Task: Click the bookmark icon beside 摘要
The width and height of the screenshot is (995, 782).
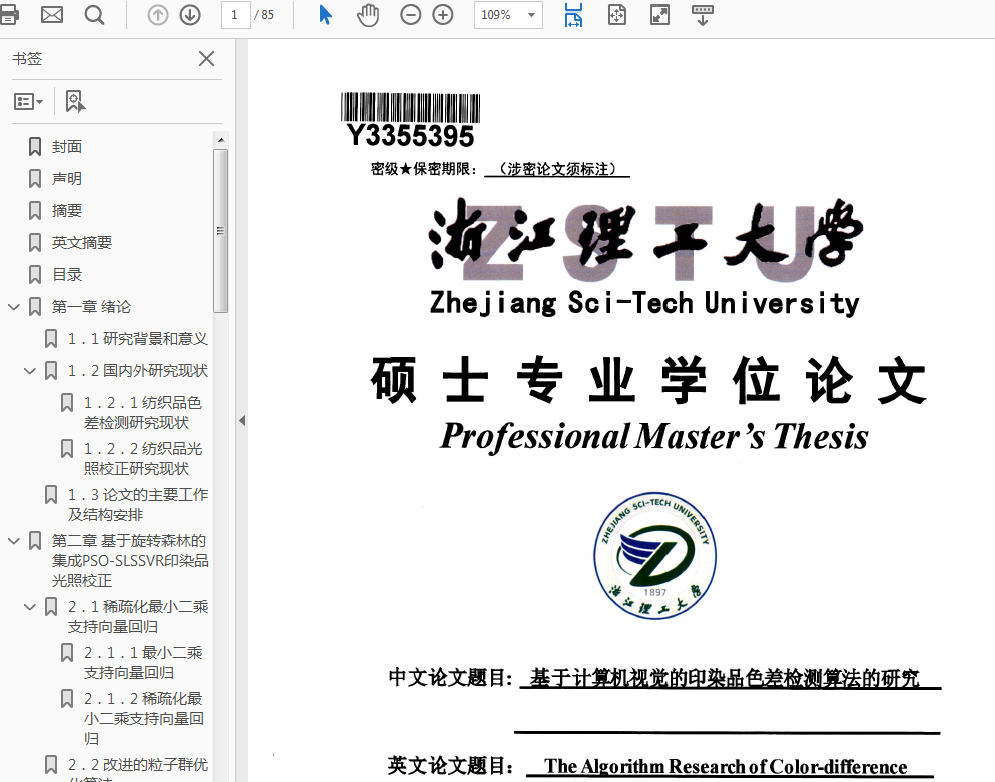Action: 35,211
